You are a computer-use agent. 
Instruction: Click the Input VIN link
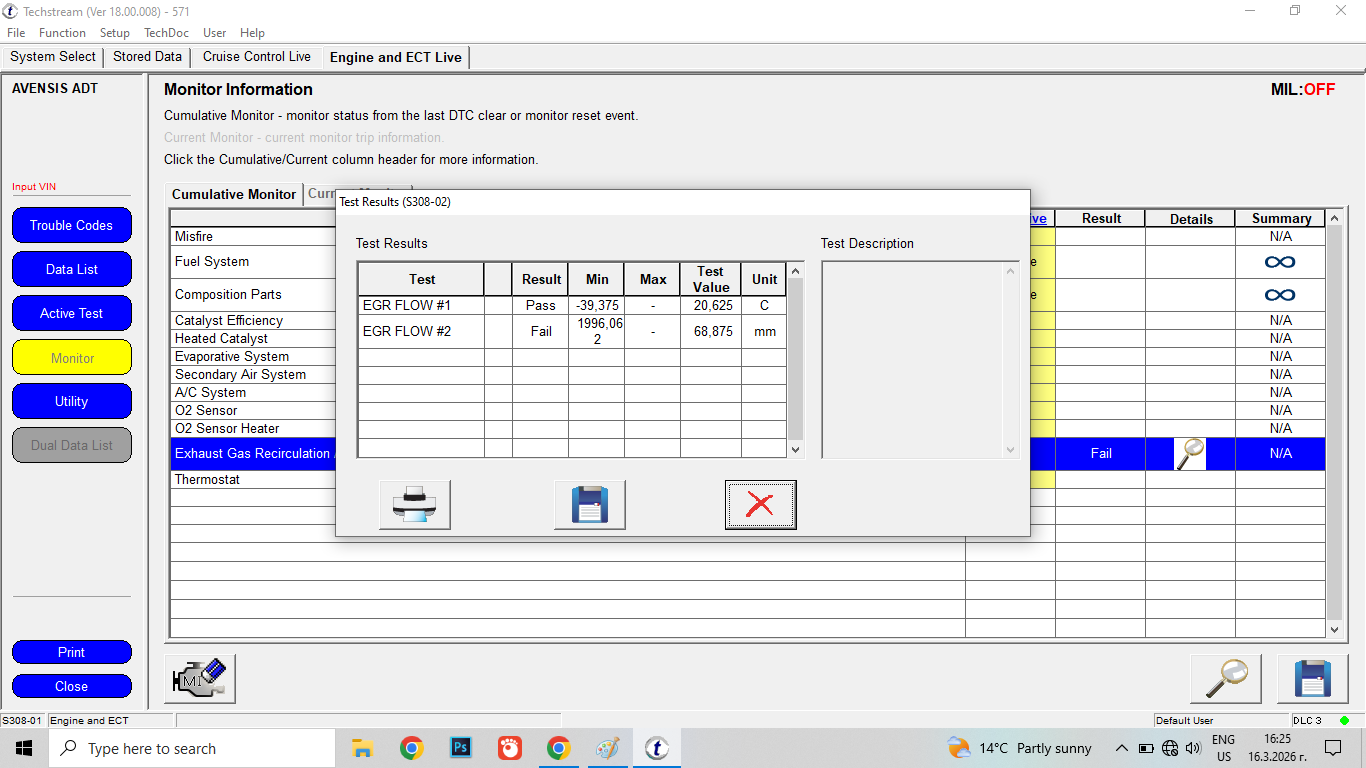coord(33,187)
